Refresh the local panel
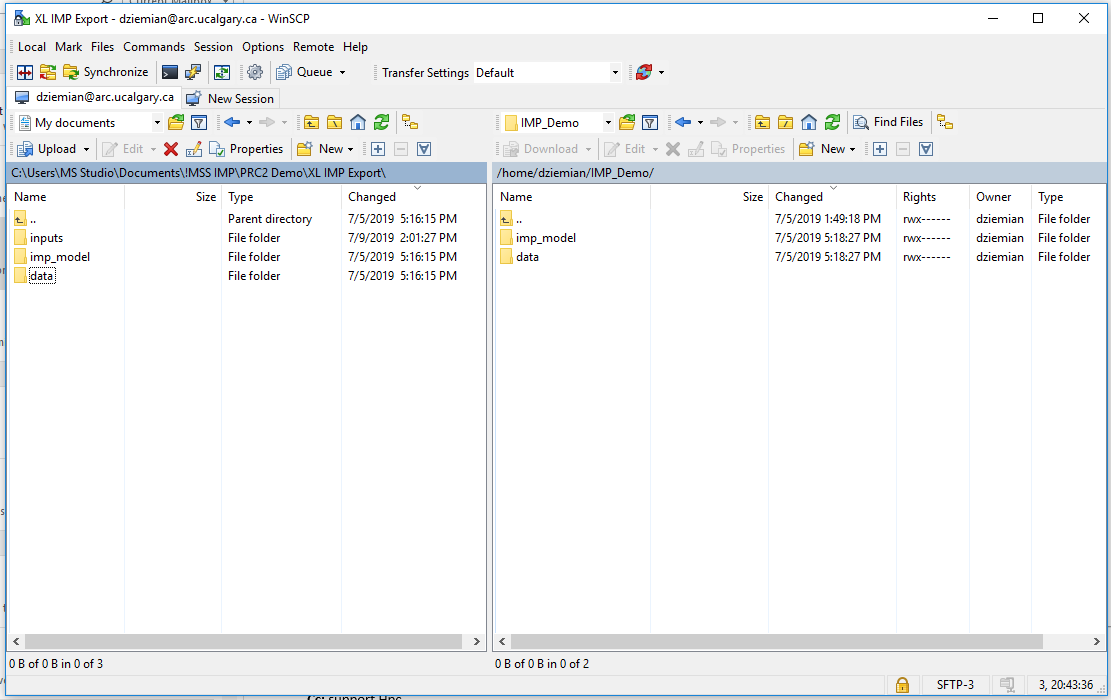This screenshot has height=700, width=1111. tap(381, 123)
